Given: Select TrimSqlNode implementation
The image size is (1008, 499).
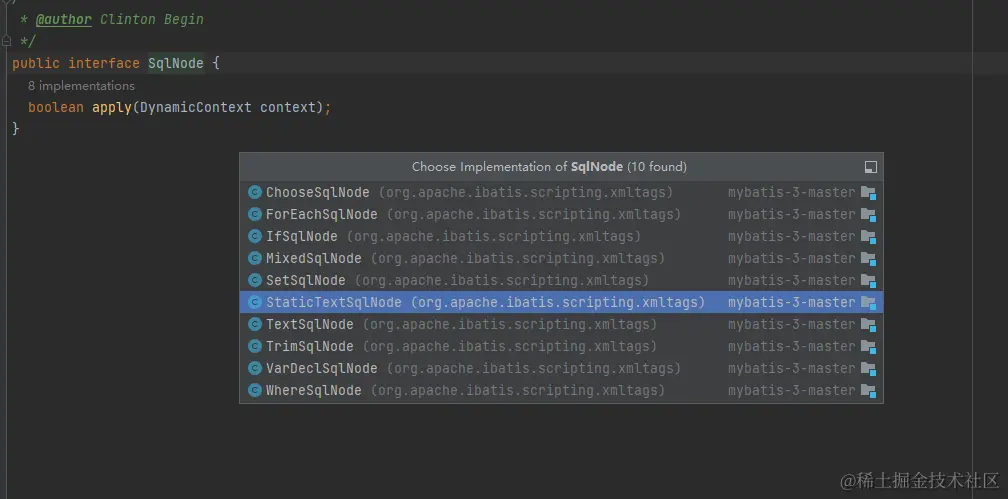Looking at the screenshot, I should pyautogui.click(x=561, y=347).
